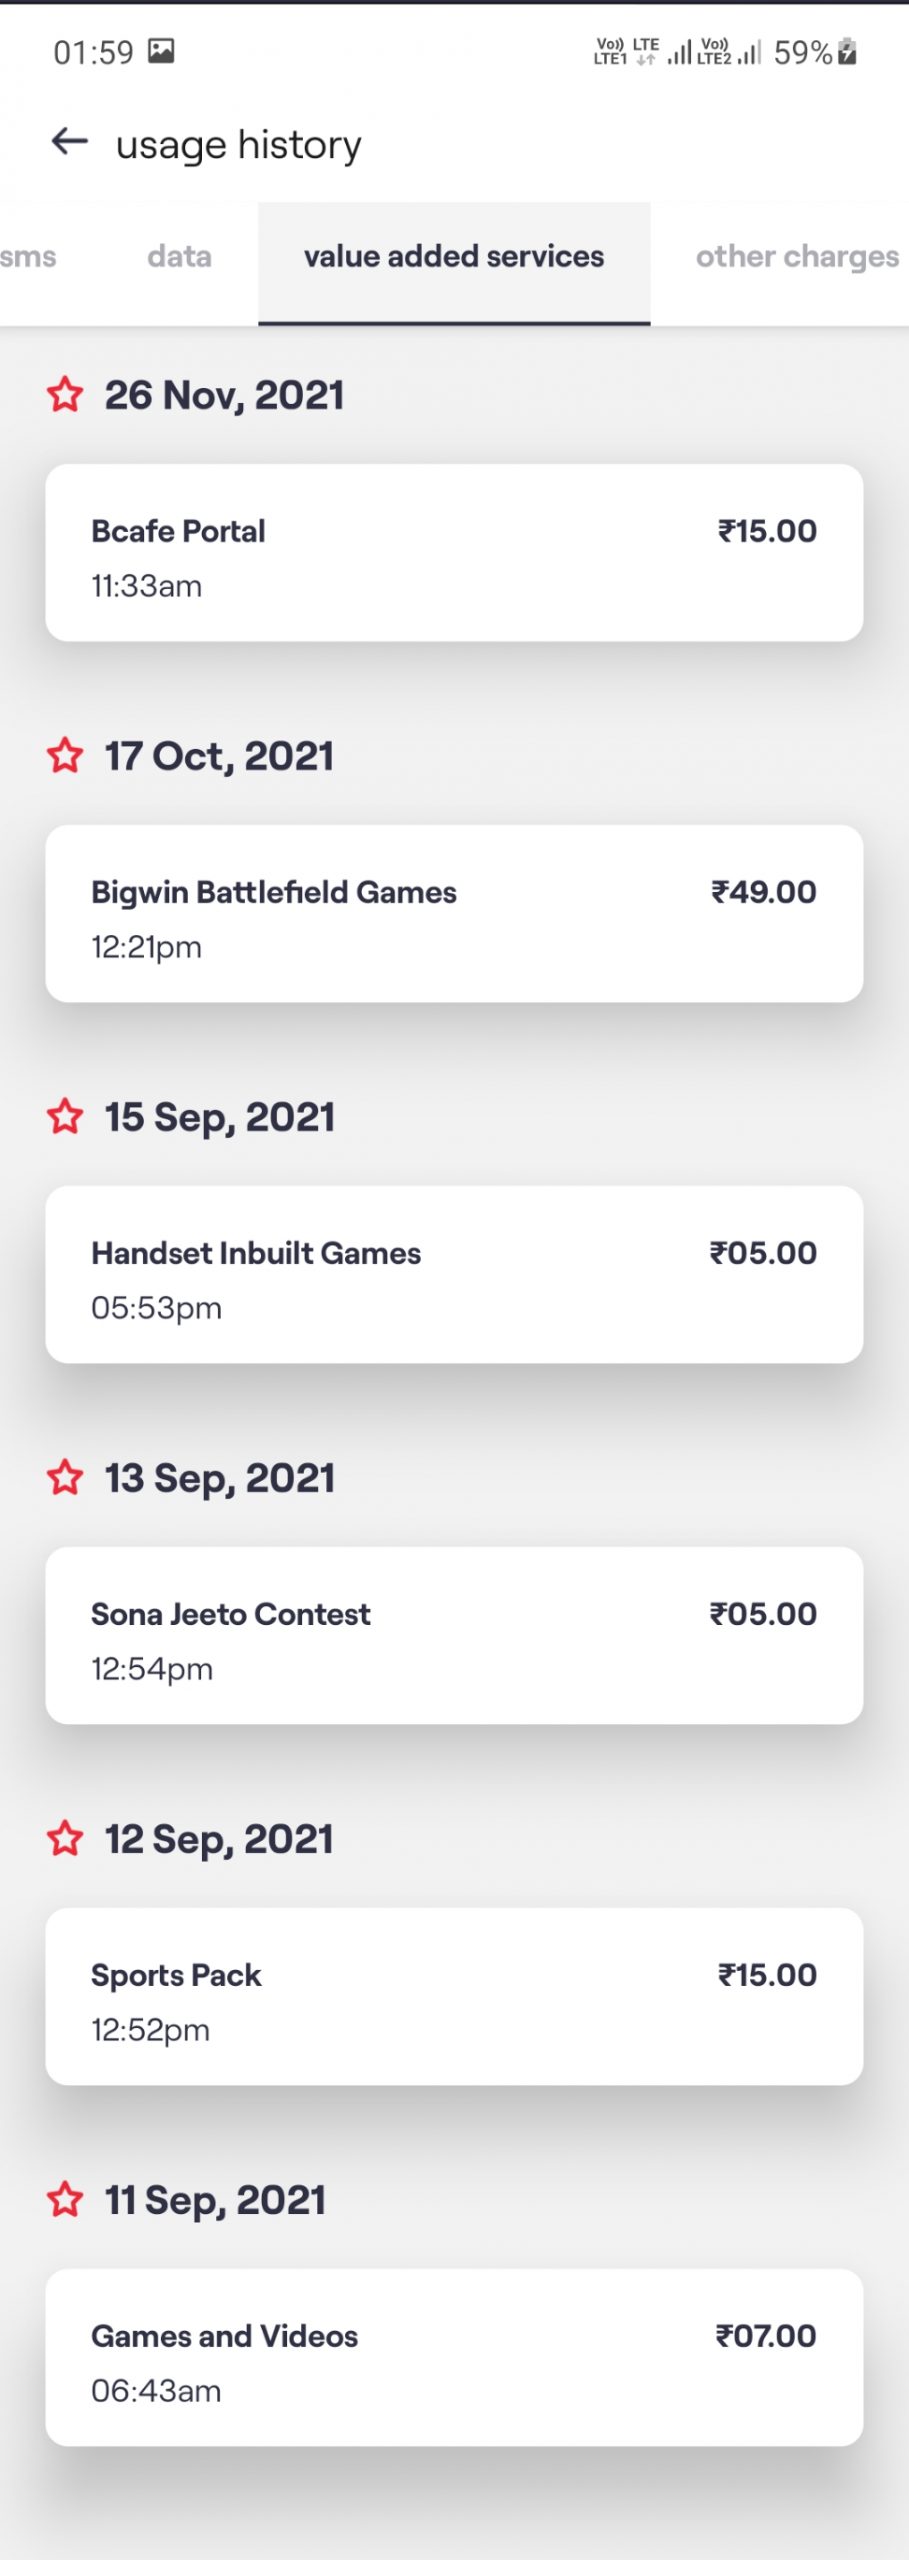Select the Handset Inbuilt Games entry
The height and width of the screenshot is (2560, 909).
tap(454, 1275)
